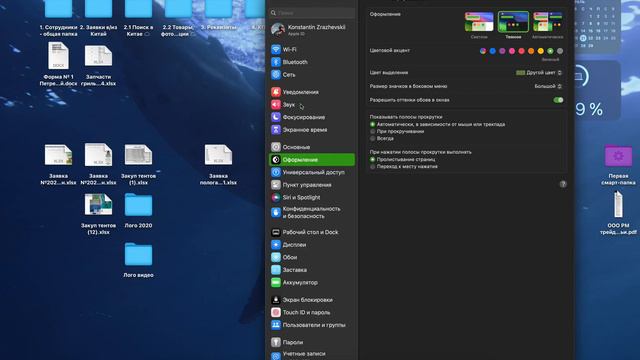The height and width of the screenshot is (360, 640).
Task: Select the Лого видео desktop folder
Action: pyautogui.click(x=138, y=260)
